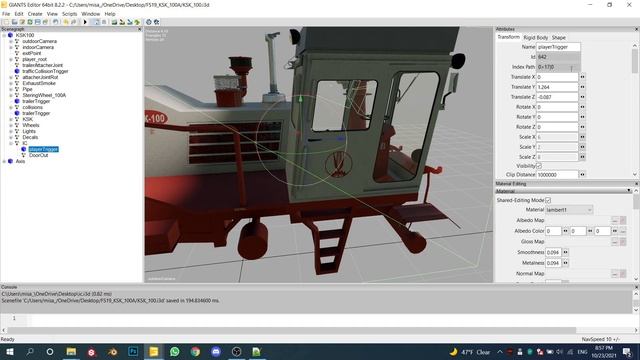Expand the Wheels tree node
Screen dimensions: 640x360
[x=11, y=125]
